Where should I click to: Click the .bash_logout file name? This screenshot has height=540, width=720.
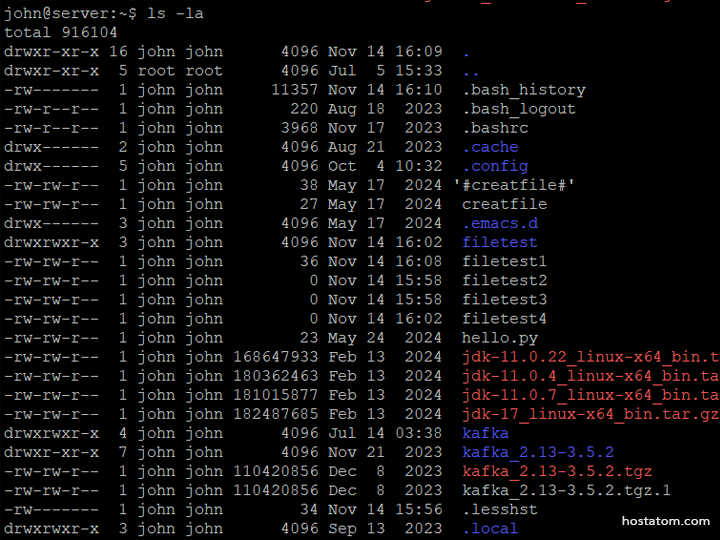[x=518, y=109]
